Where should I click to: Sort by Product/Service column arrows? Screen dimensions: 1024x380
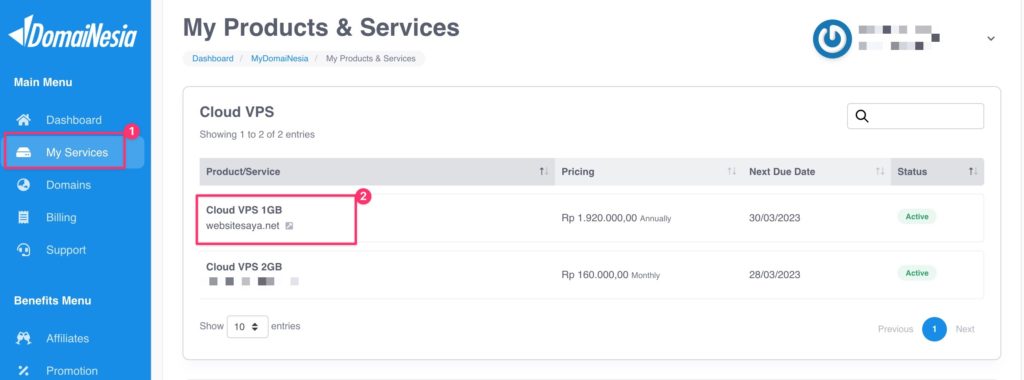tap(543, 172)
